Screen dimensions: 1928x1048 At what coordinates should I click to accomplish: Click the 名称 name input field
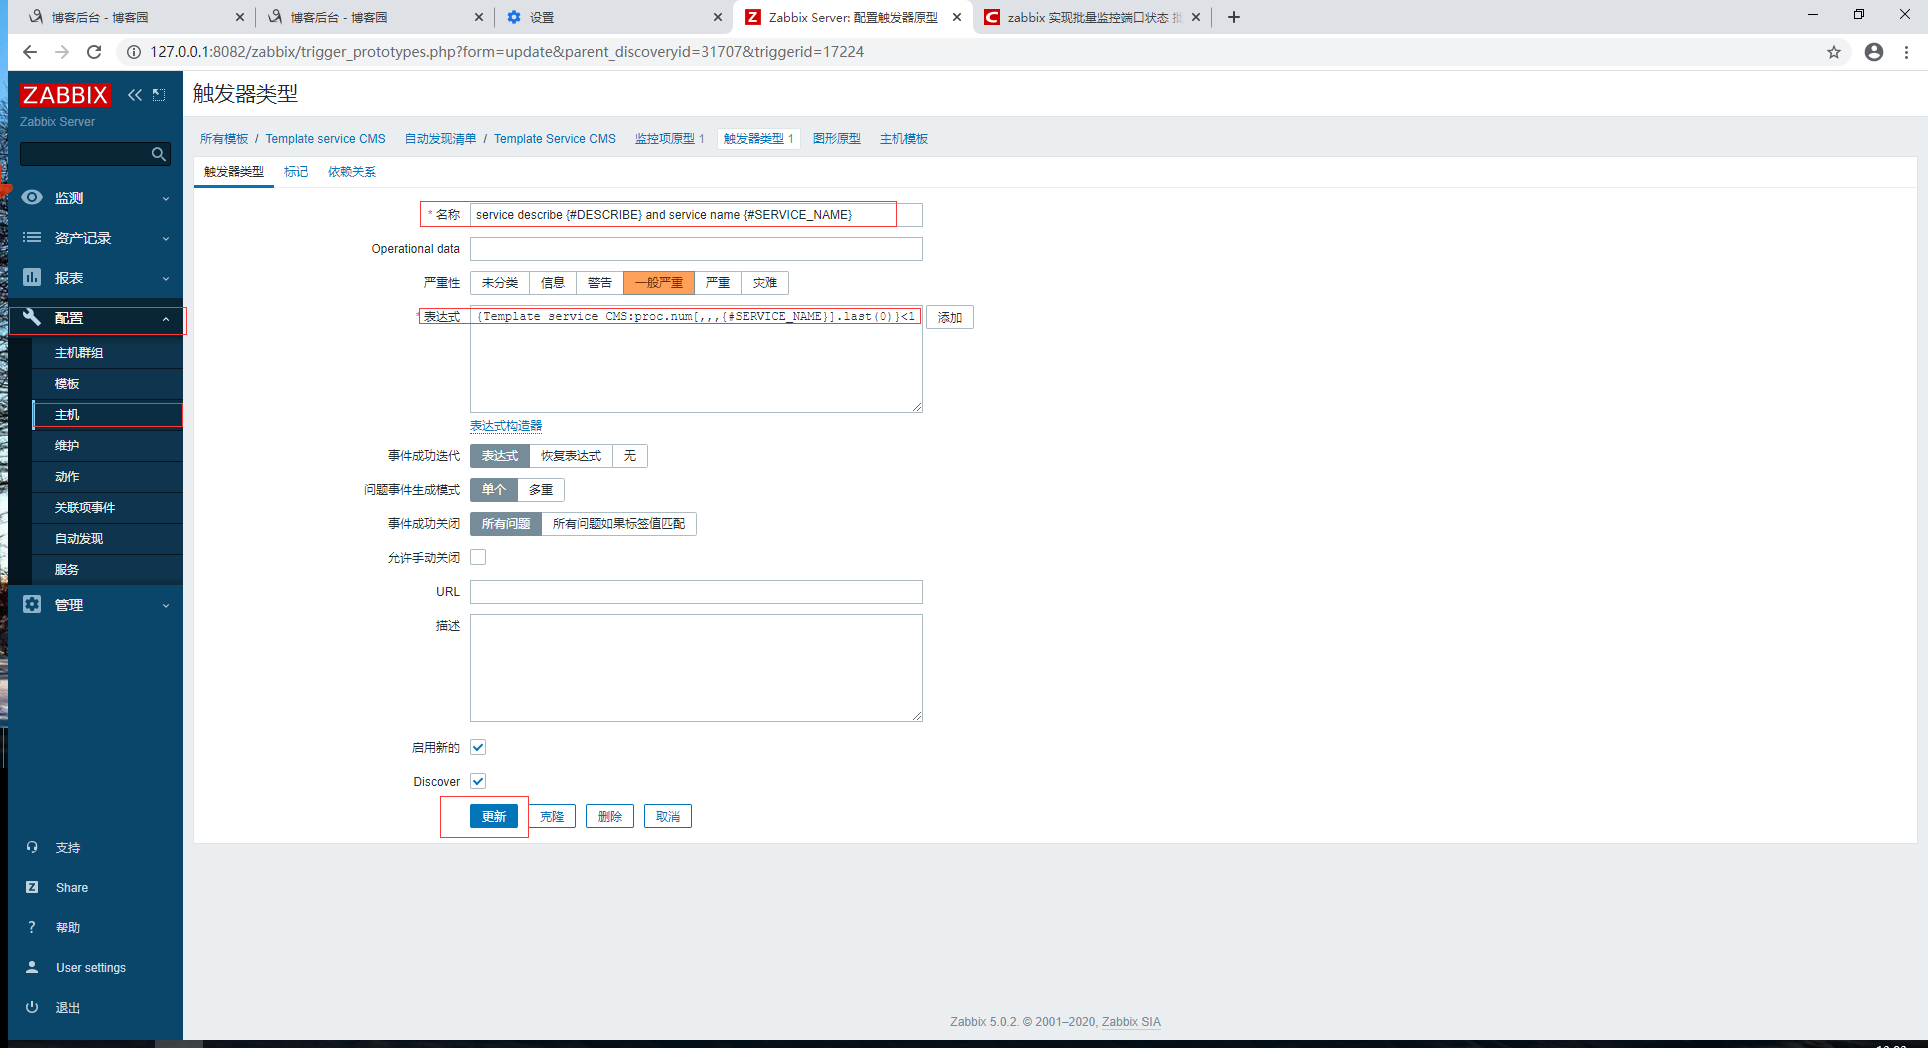tap(696, 215)
